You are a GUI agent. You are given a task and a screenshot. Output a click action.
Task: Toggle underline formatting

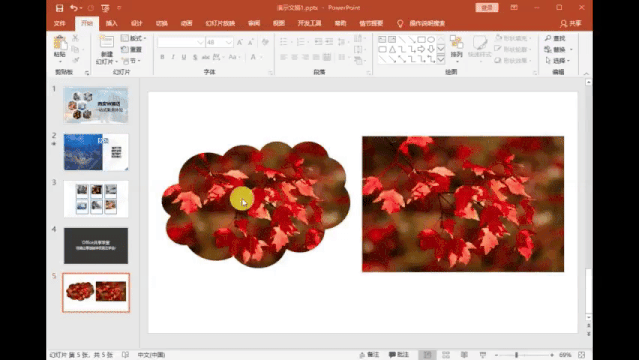pos(184,57)
